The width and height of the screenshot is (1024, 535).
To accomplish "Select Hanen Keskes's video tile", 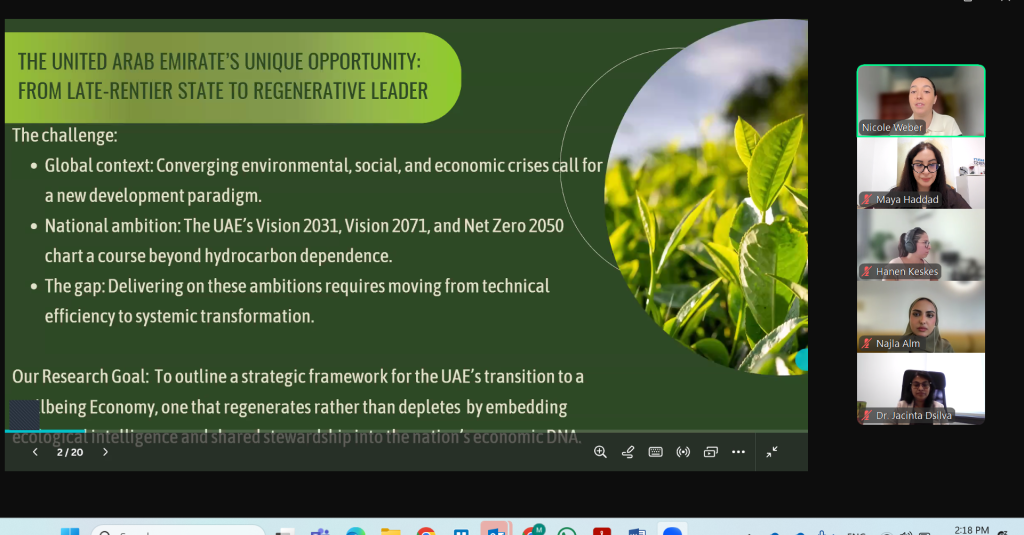I will coord(921,245).
